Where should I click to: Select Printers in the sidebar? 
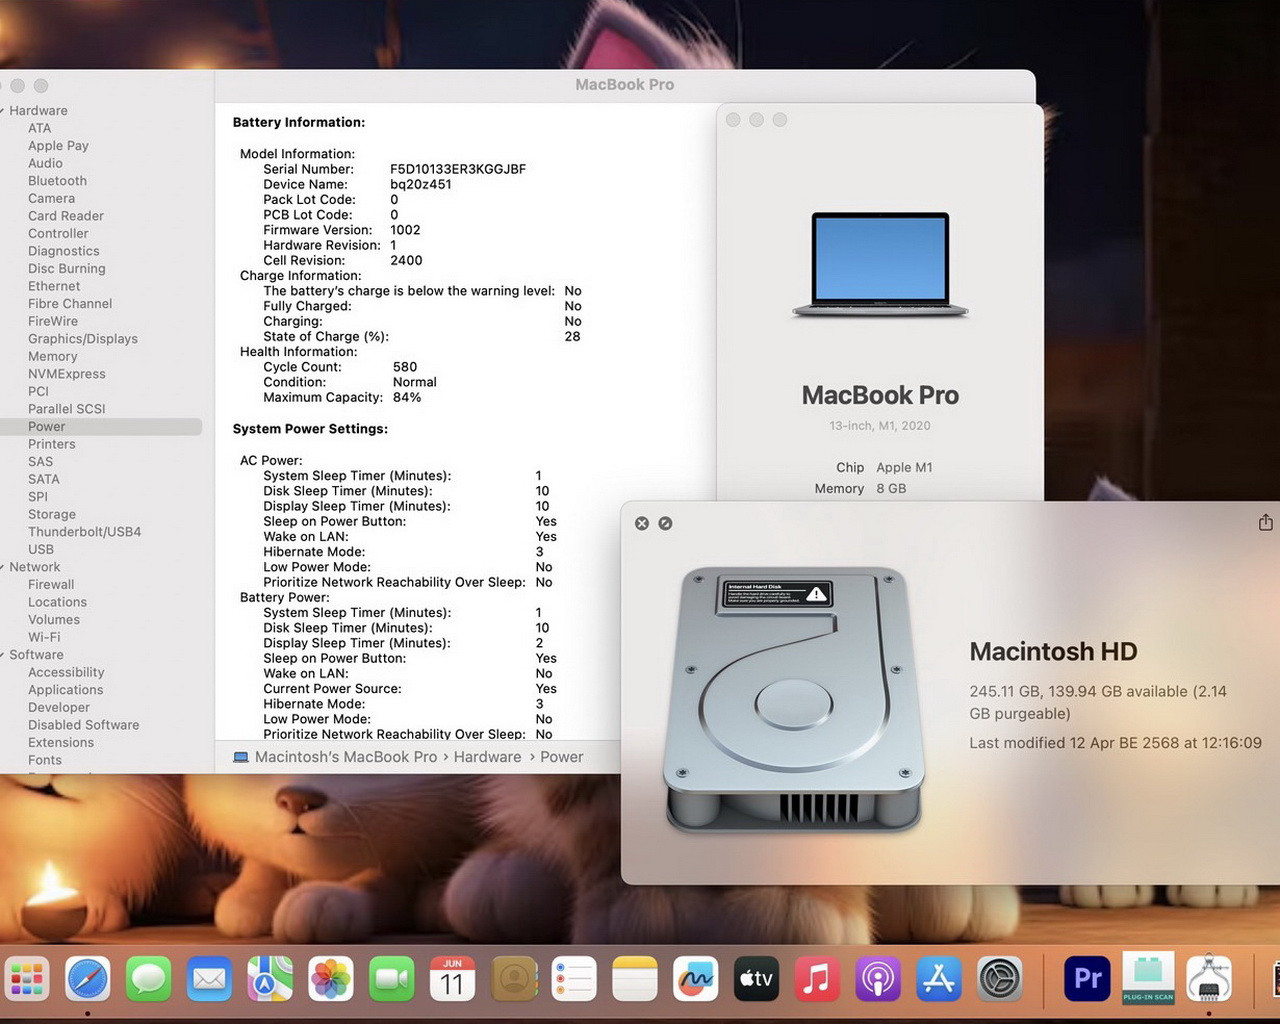(52, 444)
